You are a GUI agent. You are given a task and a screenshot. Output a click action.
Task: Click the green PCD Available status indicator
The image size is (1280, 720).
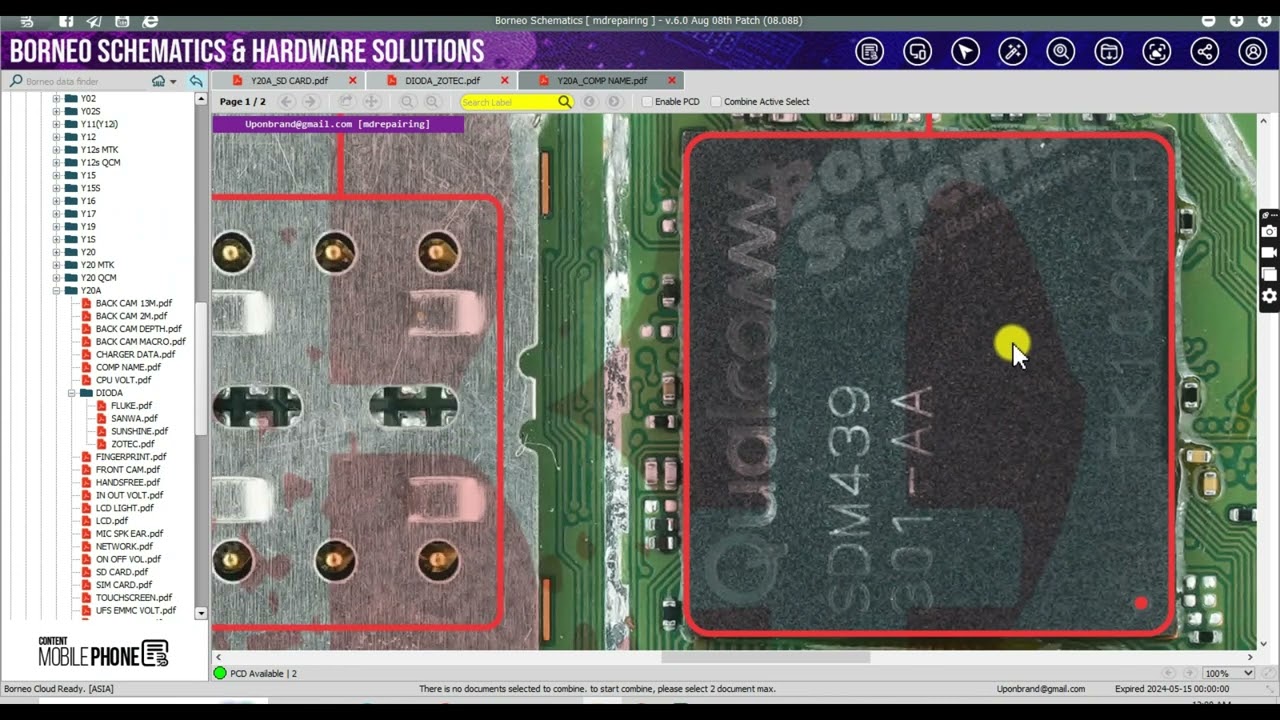click(x=221, y=673)
